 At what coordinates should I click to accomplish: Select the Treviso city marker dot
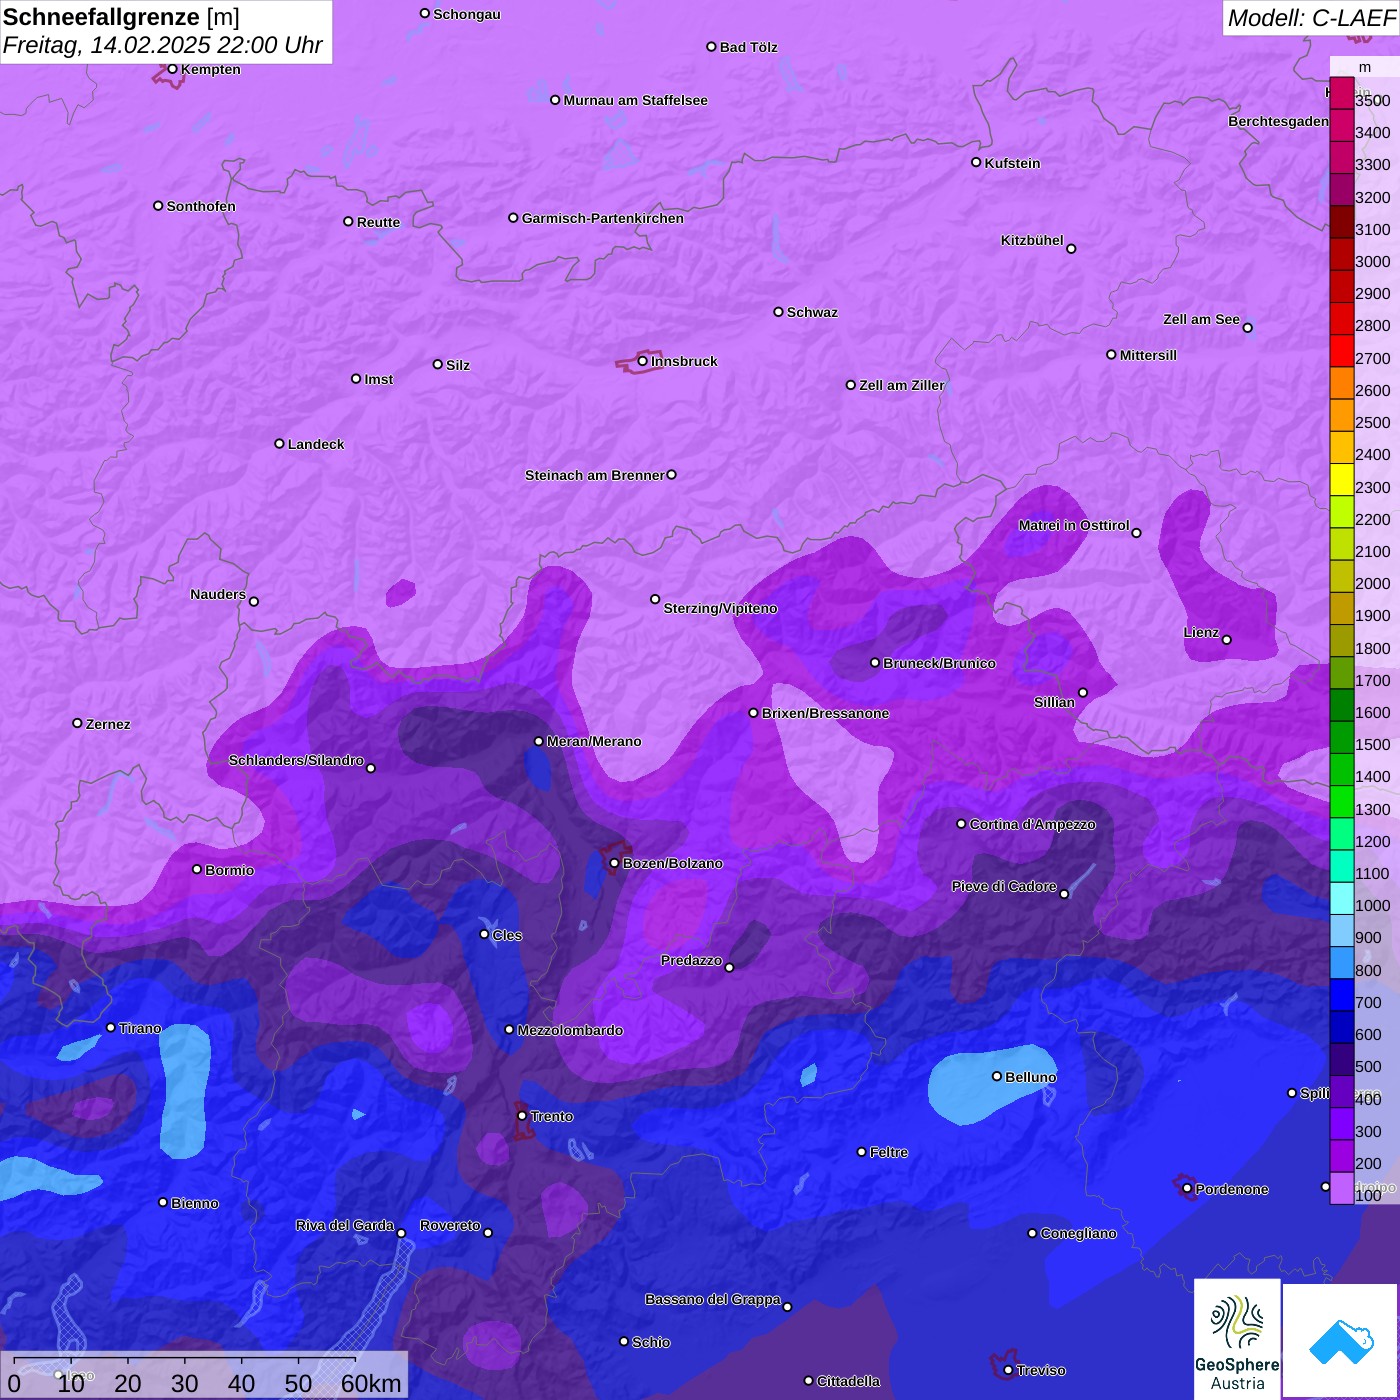coord(1008,1370)
